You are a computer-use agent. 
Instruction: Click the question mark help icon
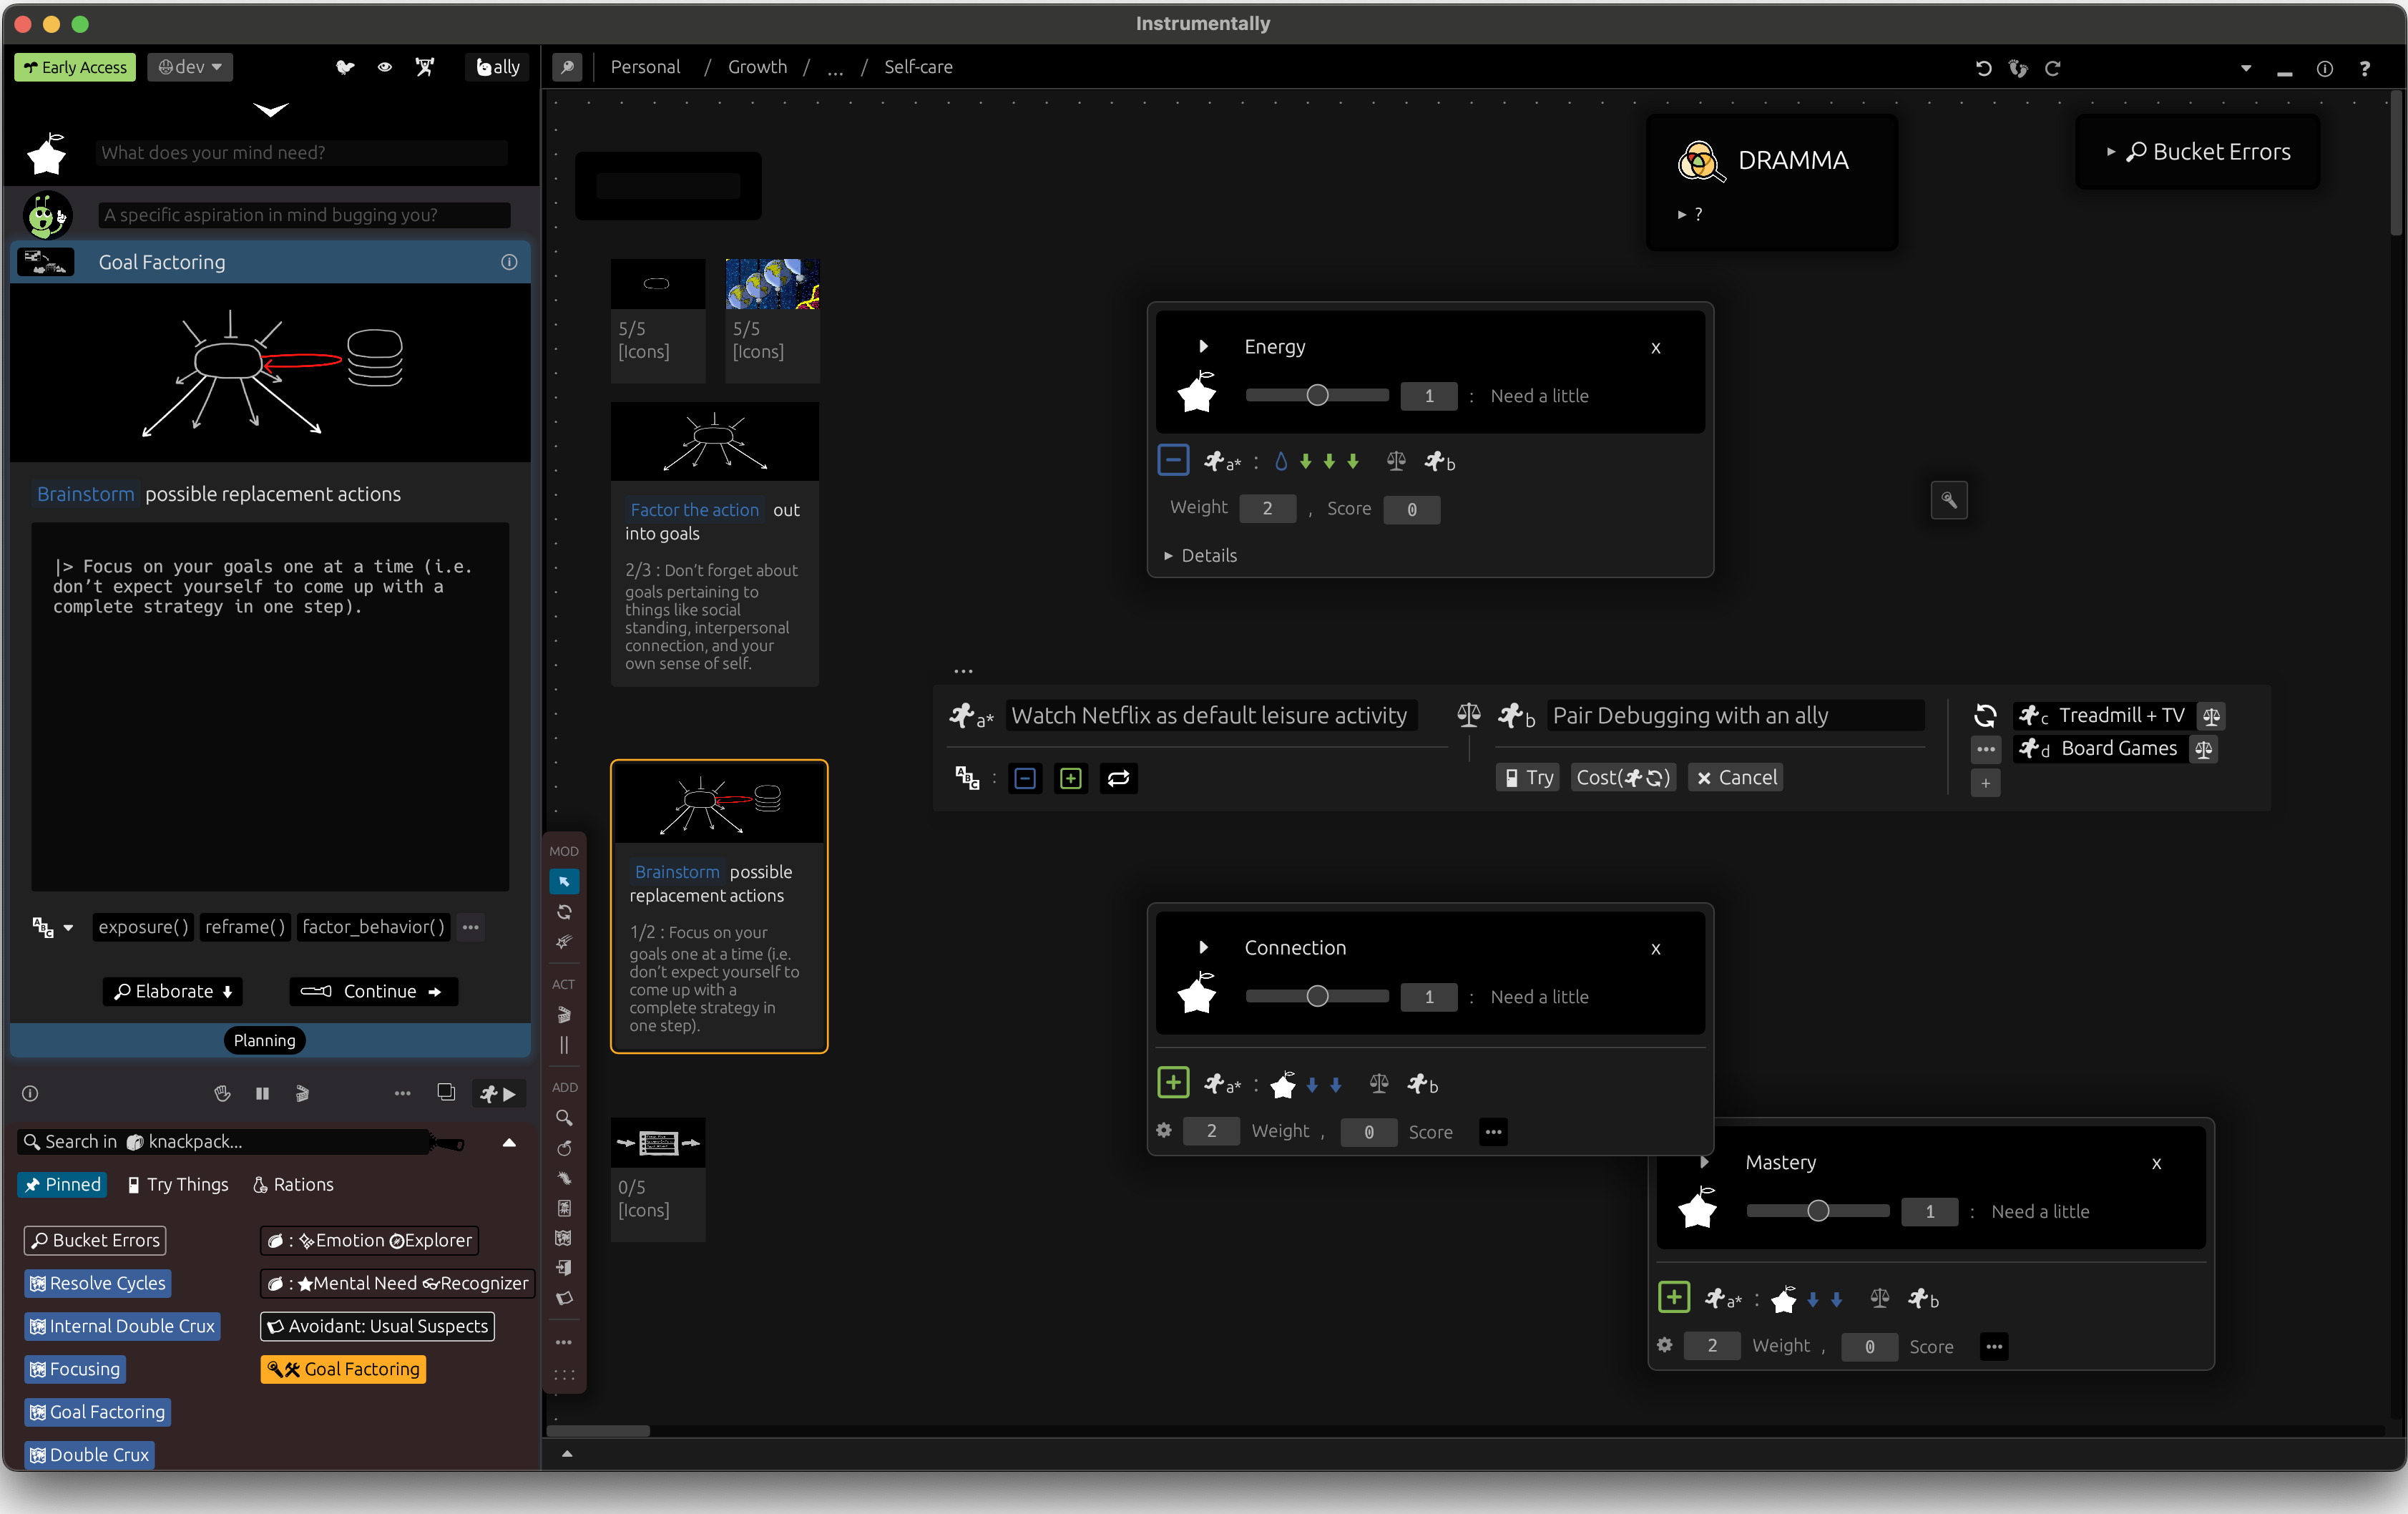(2365, 68)
